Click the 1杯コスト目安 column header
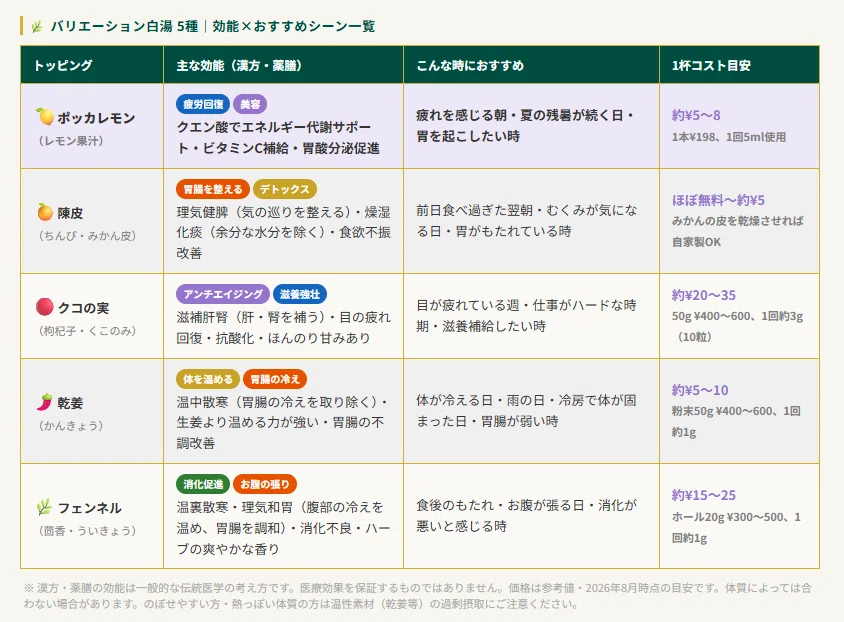 click(739, 65)
